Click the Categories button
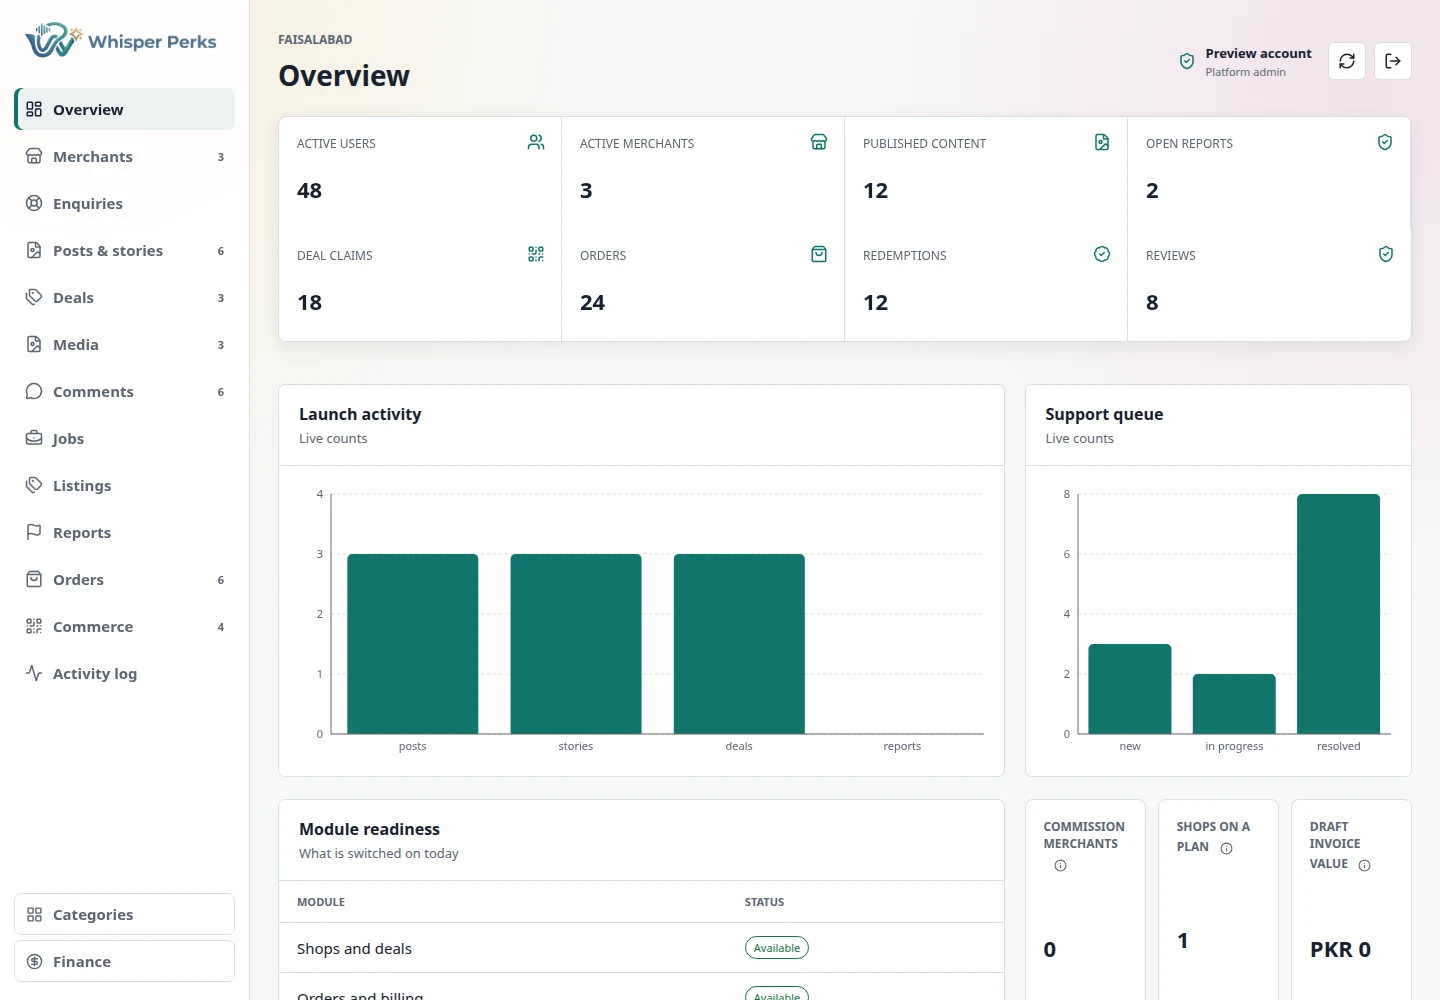This screenshot has height=1000, width=1440. 125,914
